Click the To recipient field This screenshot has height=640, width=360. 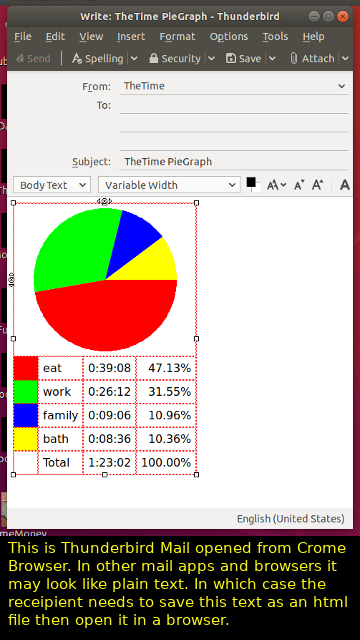coord(234,105)
